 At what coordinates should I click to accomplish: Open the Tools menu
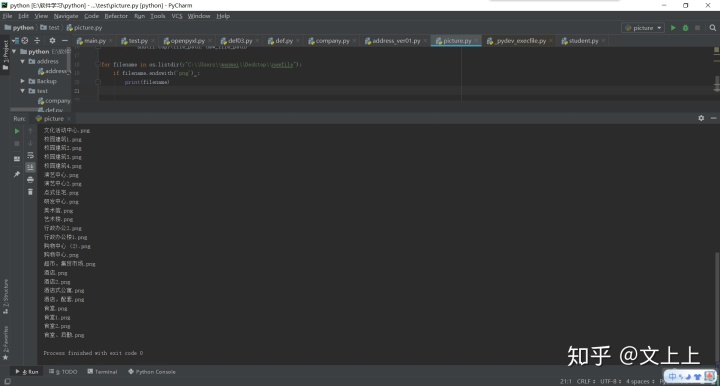click(158, 16)
